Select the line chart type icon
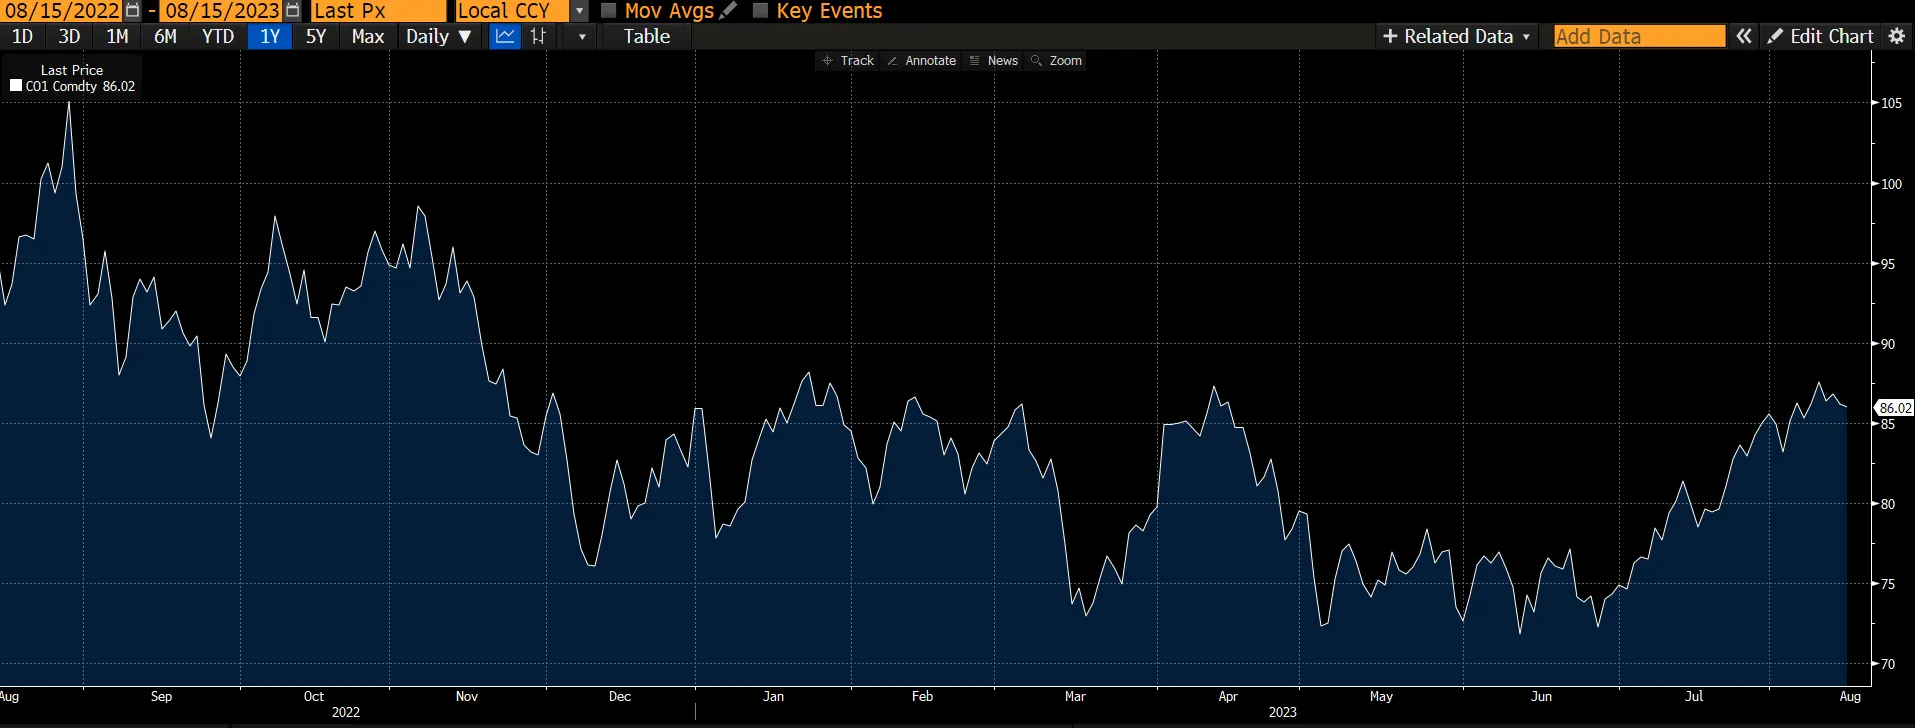The width and height of the screenshot is (1915, 728). coord(506,36)
